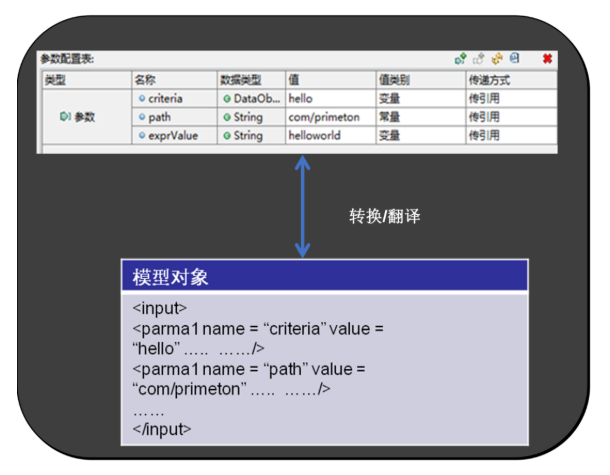Viewport: 610px width, 475px height.
Task: Click the blue document toolbar icon
Action: (x=514, y=59)
